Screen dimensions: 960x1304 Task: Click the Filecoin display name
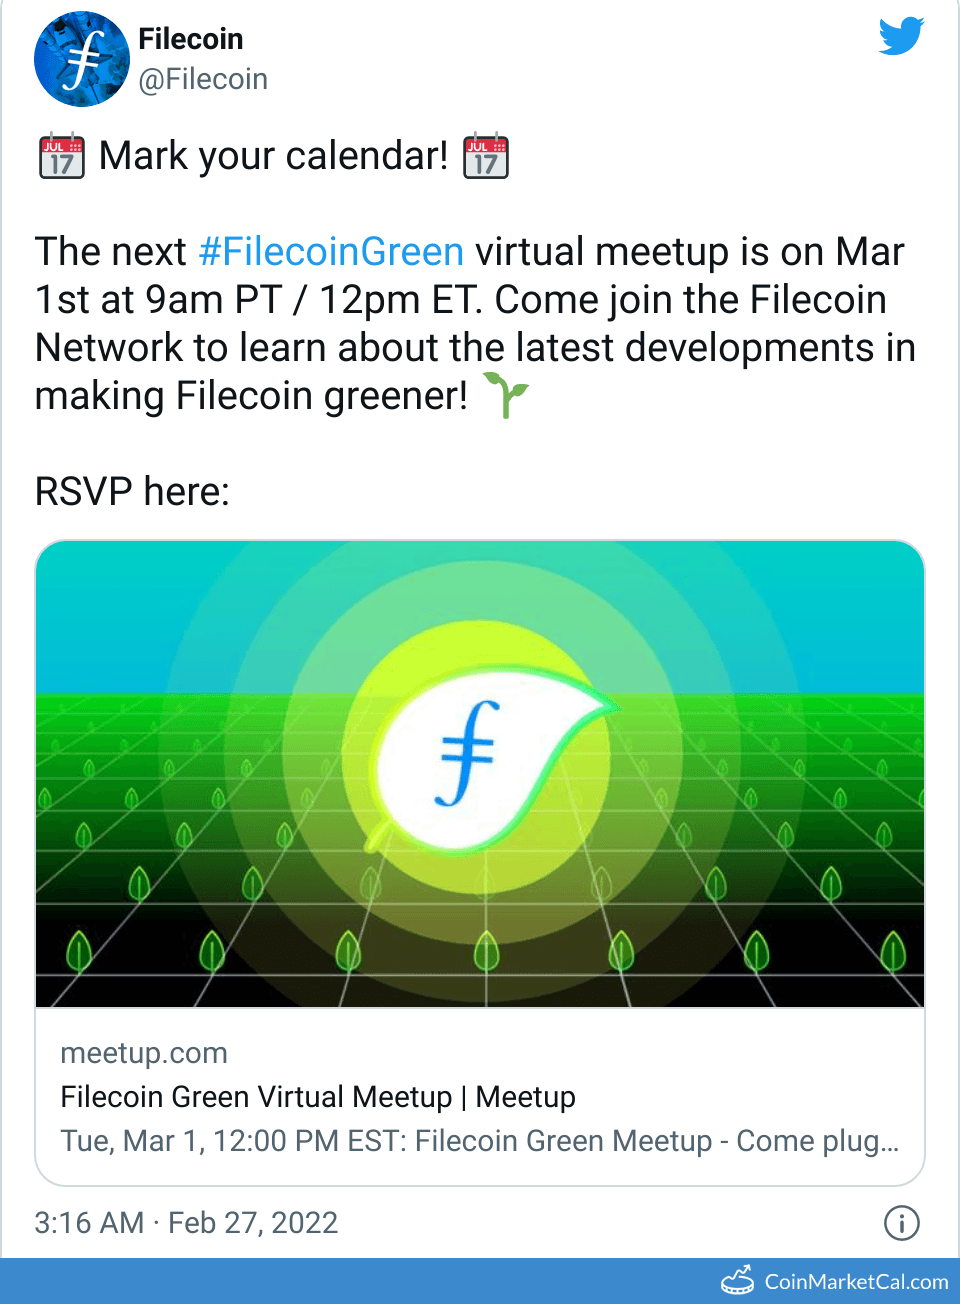pyautogui.click(x=191, y=39)
